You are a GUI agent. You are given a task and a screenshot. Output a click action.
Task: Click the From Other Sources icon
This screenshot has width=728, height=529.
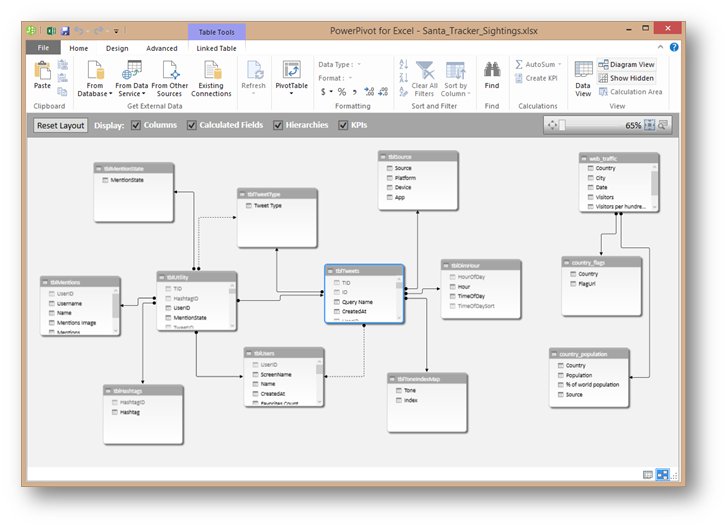(x=170, y=70)
